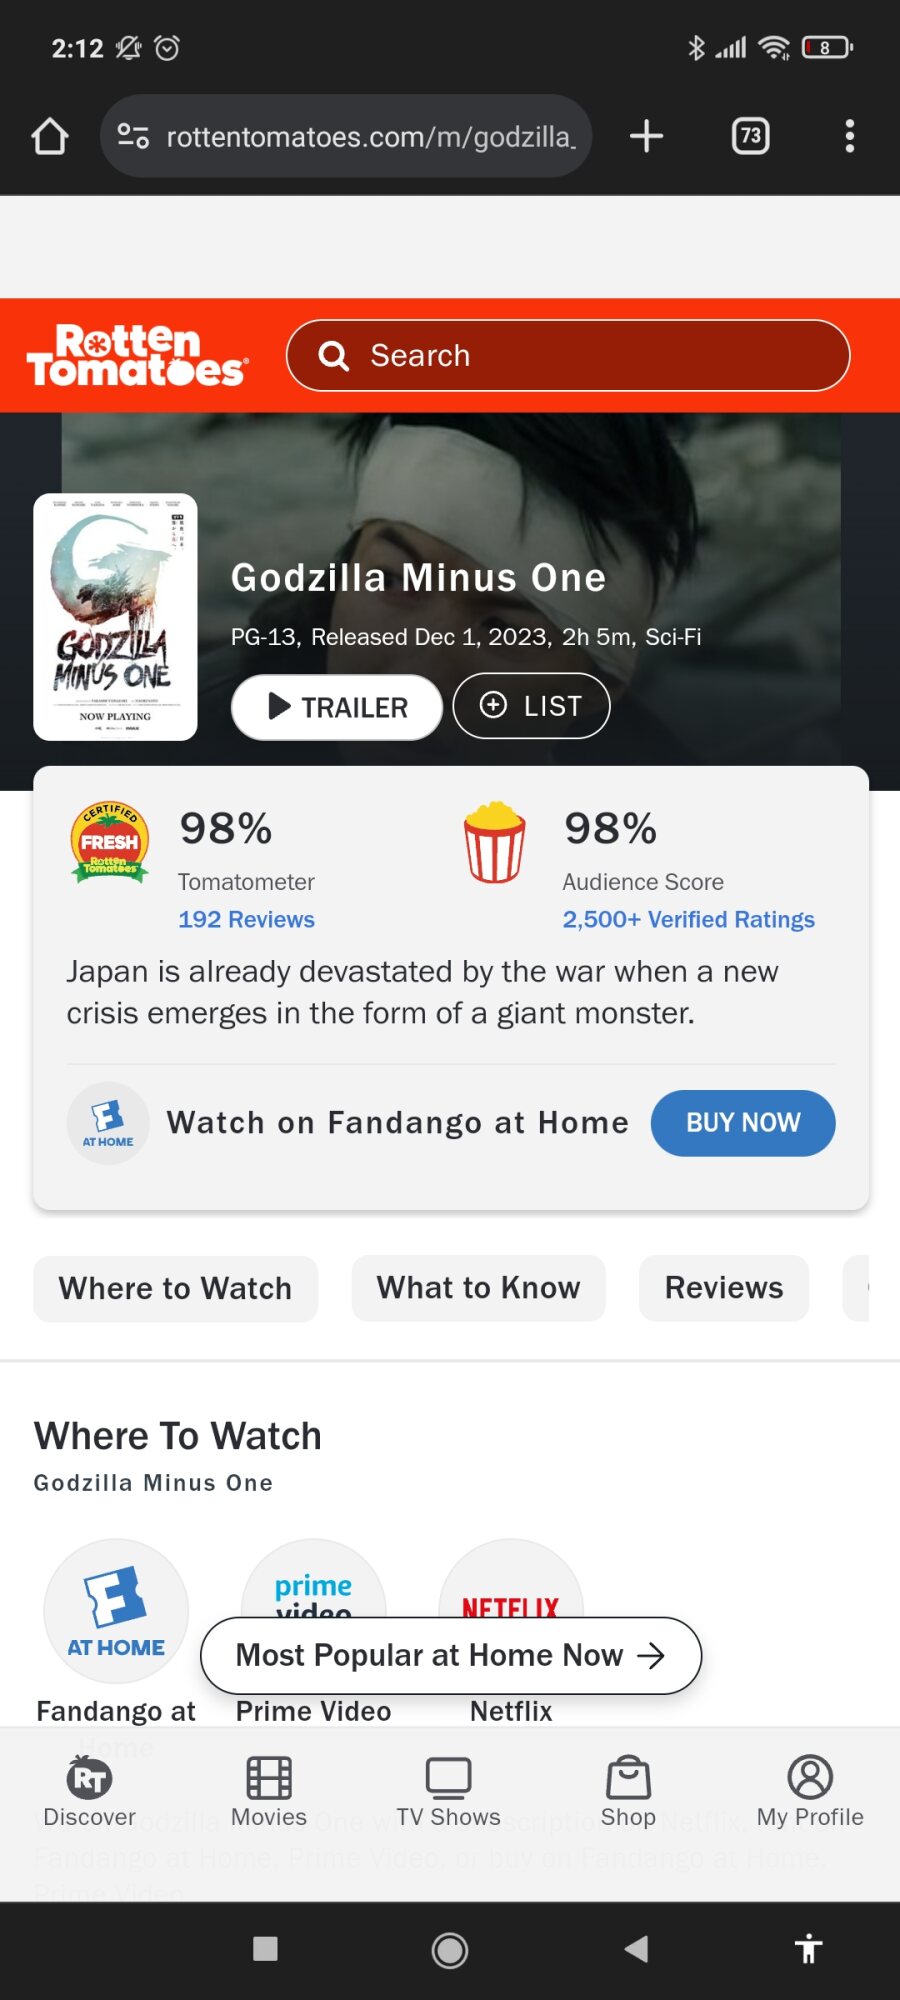Select the Fandango at Home streaming icon
This screenshot has width=900, height=2000.
point(116,1611)
